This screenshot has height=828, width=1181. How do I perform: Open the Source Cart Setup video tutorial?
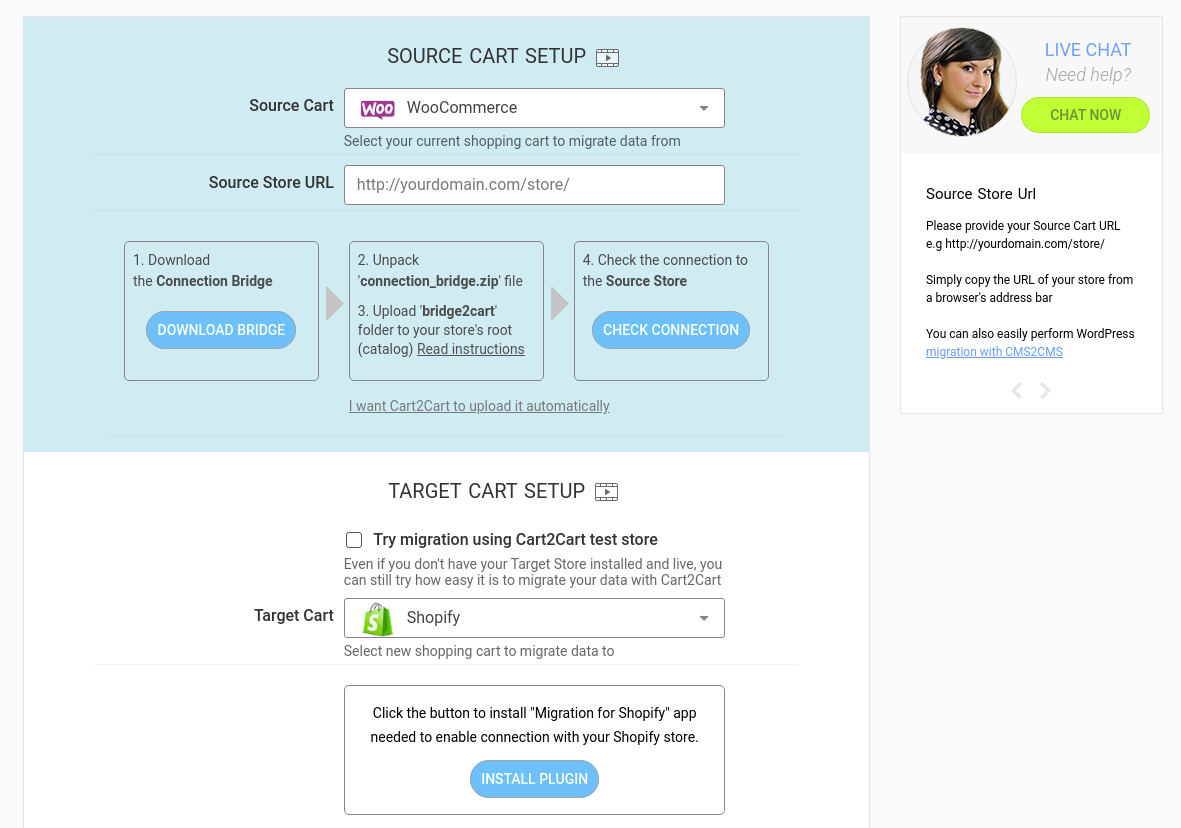tap(607, 57)
